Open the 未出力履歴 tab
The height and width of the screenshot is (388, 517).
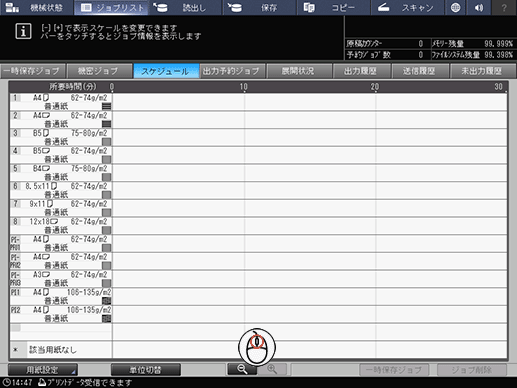[x=482, y=71]
